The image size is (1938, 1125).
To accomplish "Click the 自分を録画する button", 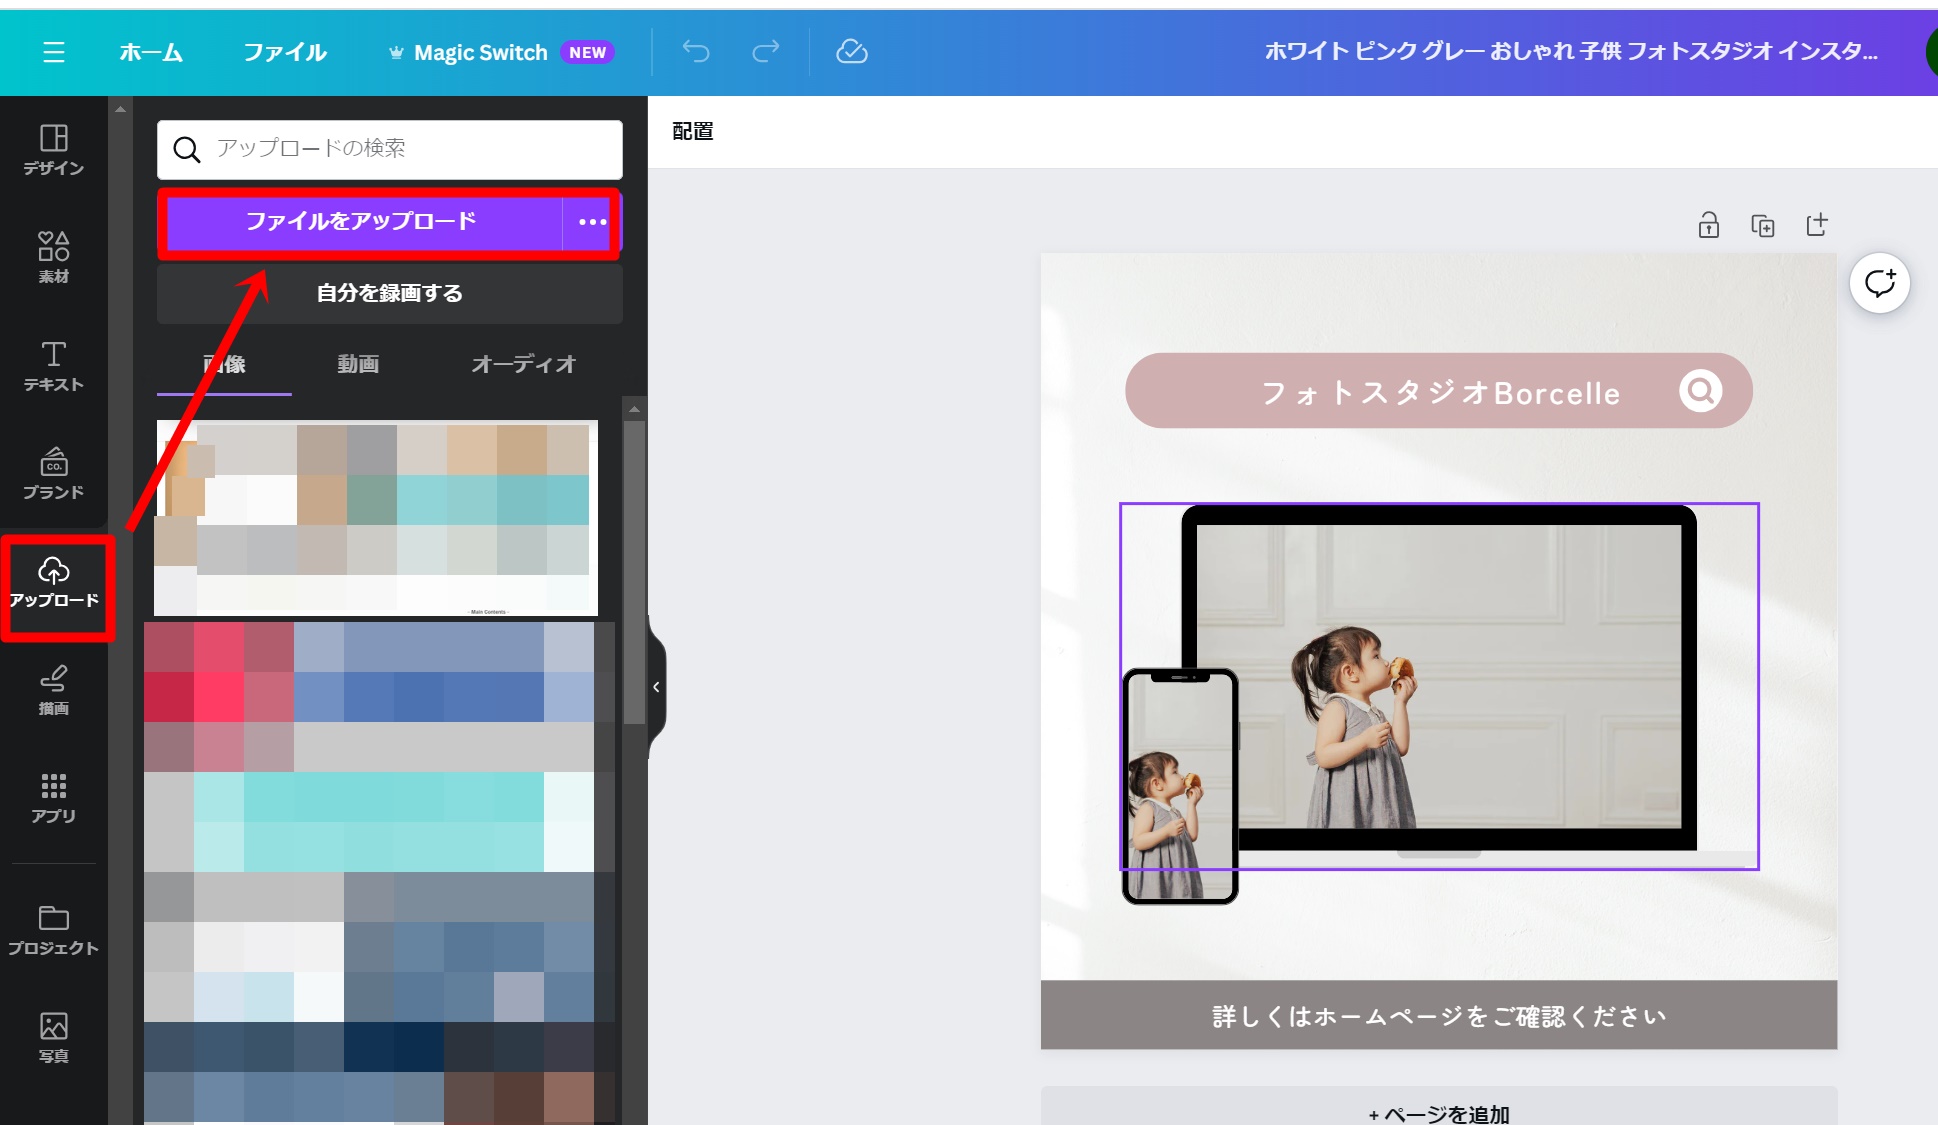I will (390, 293).
